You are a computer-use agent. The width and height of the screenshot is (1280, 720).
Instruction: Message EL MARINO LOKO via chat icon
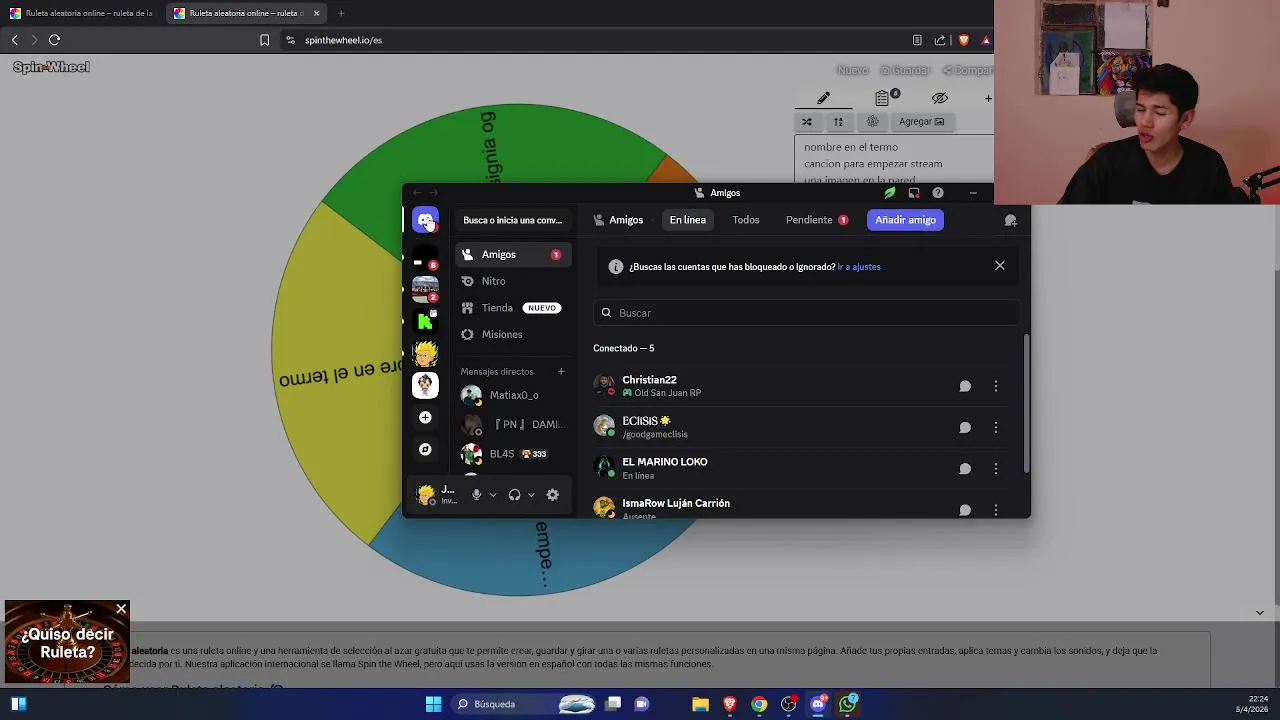click(x=965, y=468)
